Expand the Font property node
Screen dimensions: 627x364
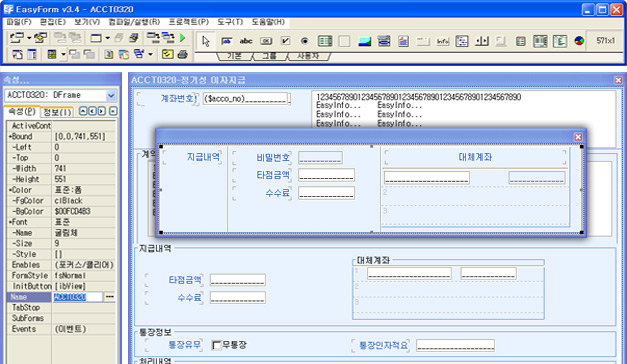[10, 222]
